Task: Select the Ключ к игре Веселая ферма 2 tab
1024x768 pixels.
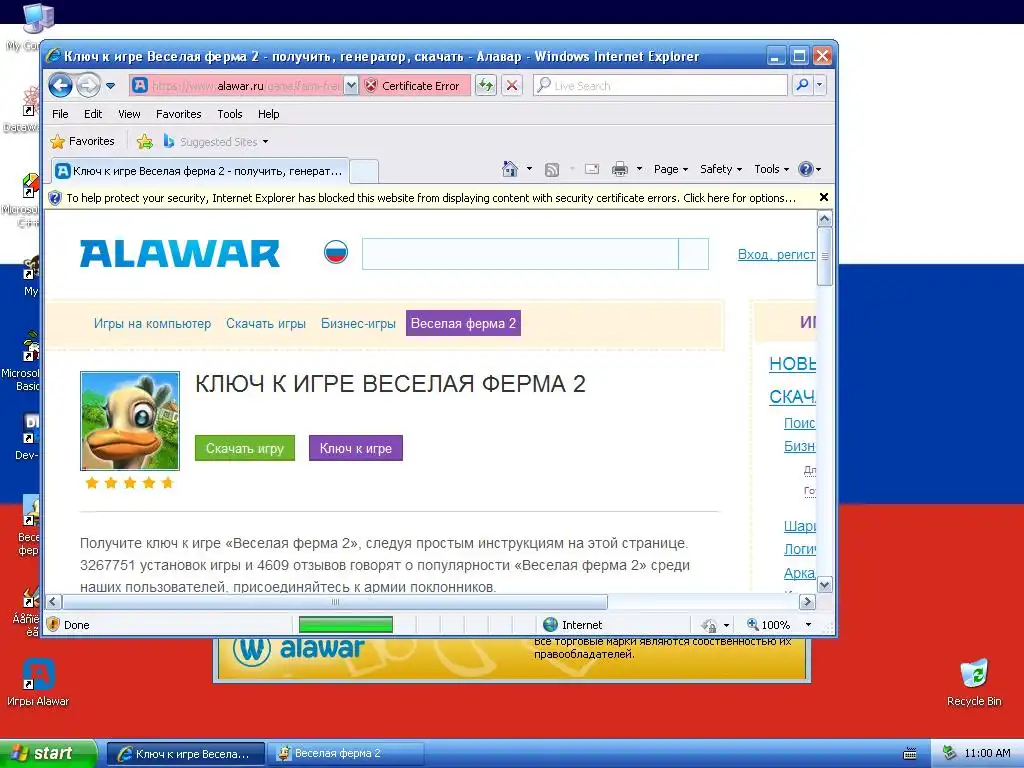Action: [199, 171]
